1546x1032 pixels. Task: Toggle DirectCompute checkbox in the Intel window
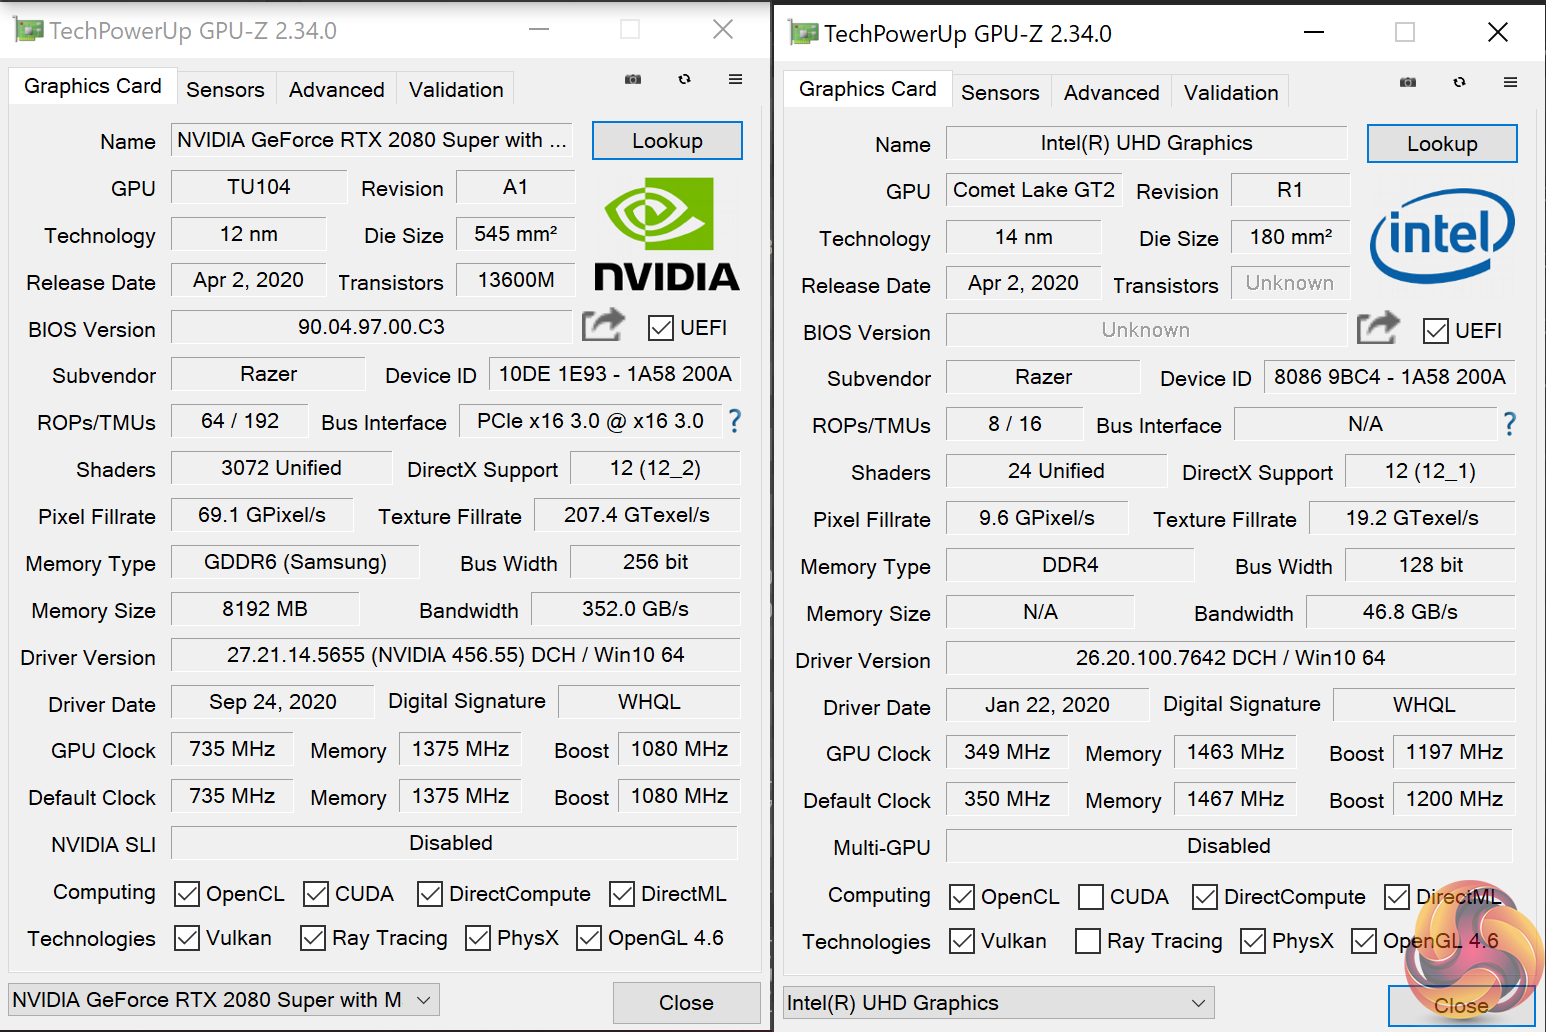pyautogui.click(x=1204, y=897)
